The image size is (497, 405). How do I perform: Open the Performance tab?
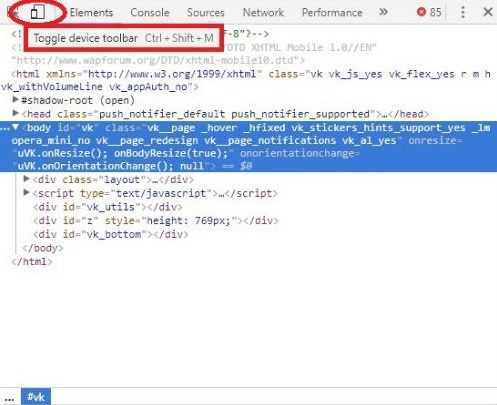(332, 13)
